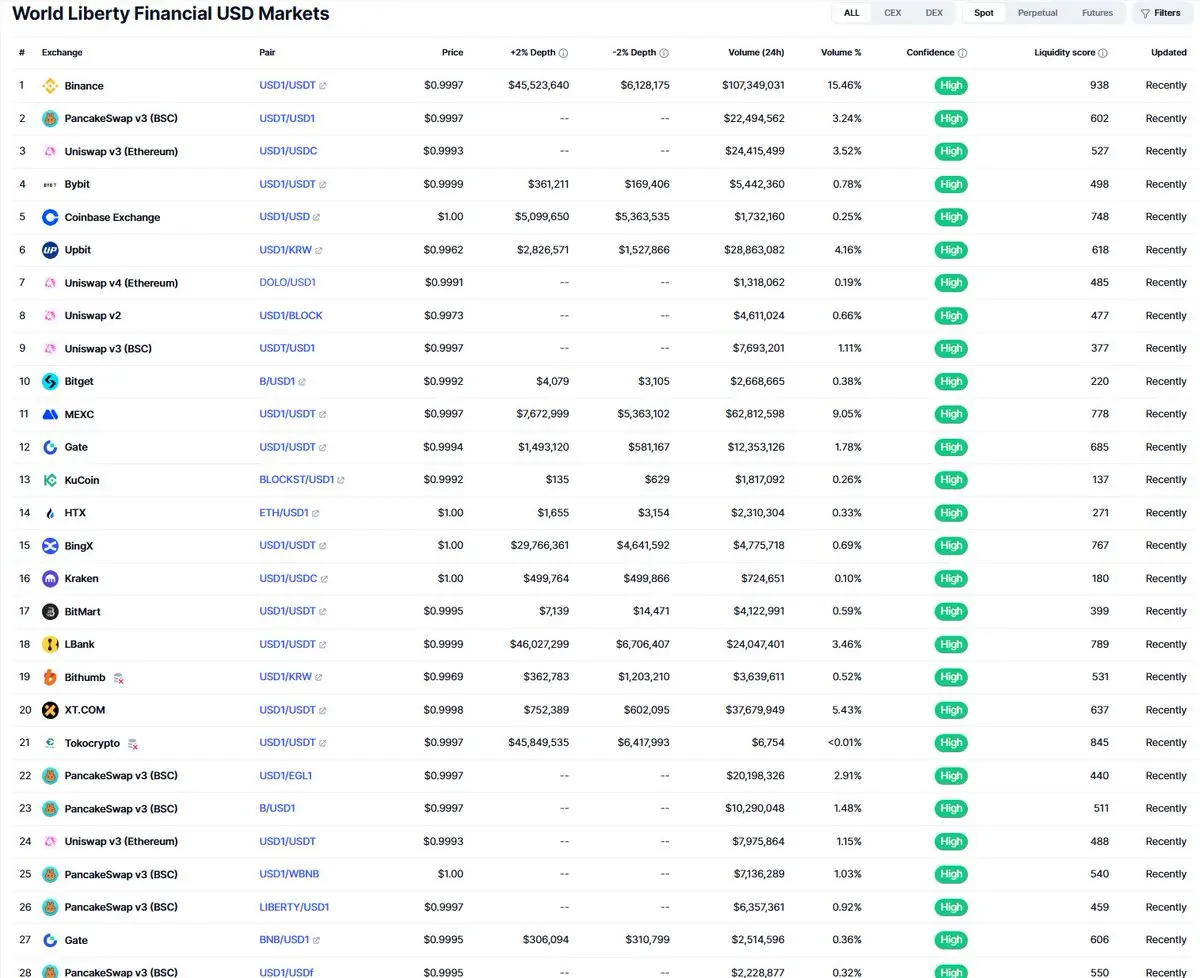The height and width of the screenshot is (978, 1200).
Task: Switch to the DEX tab
Action: [934, 13]
